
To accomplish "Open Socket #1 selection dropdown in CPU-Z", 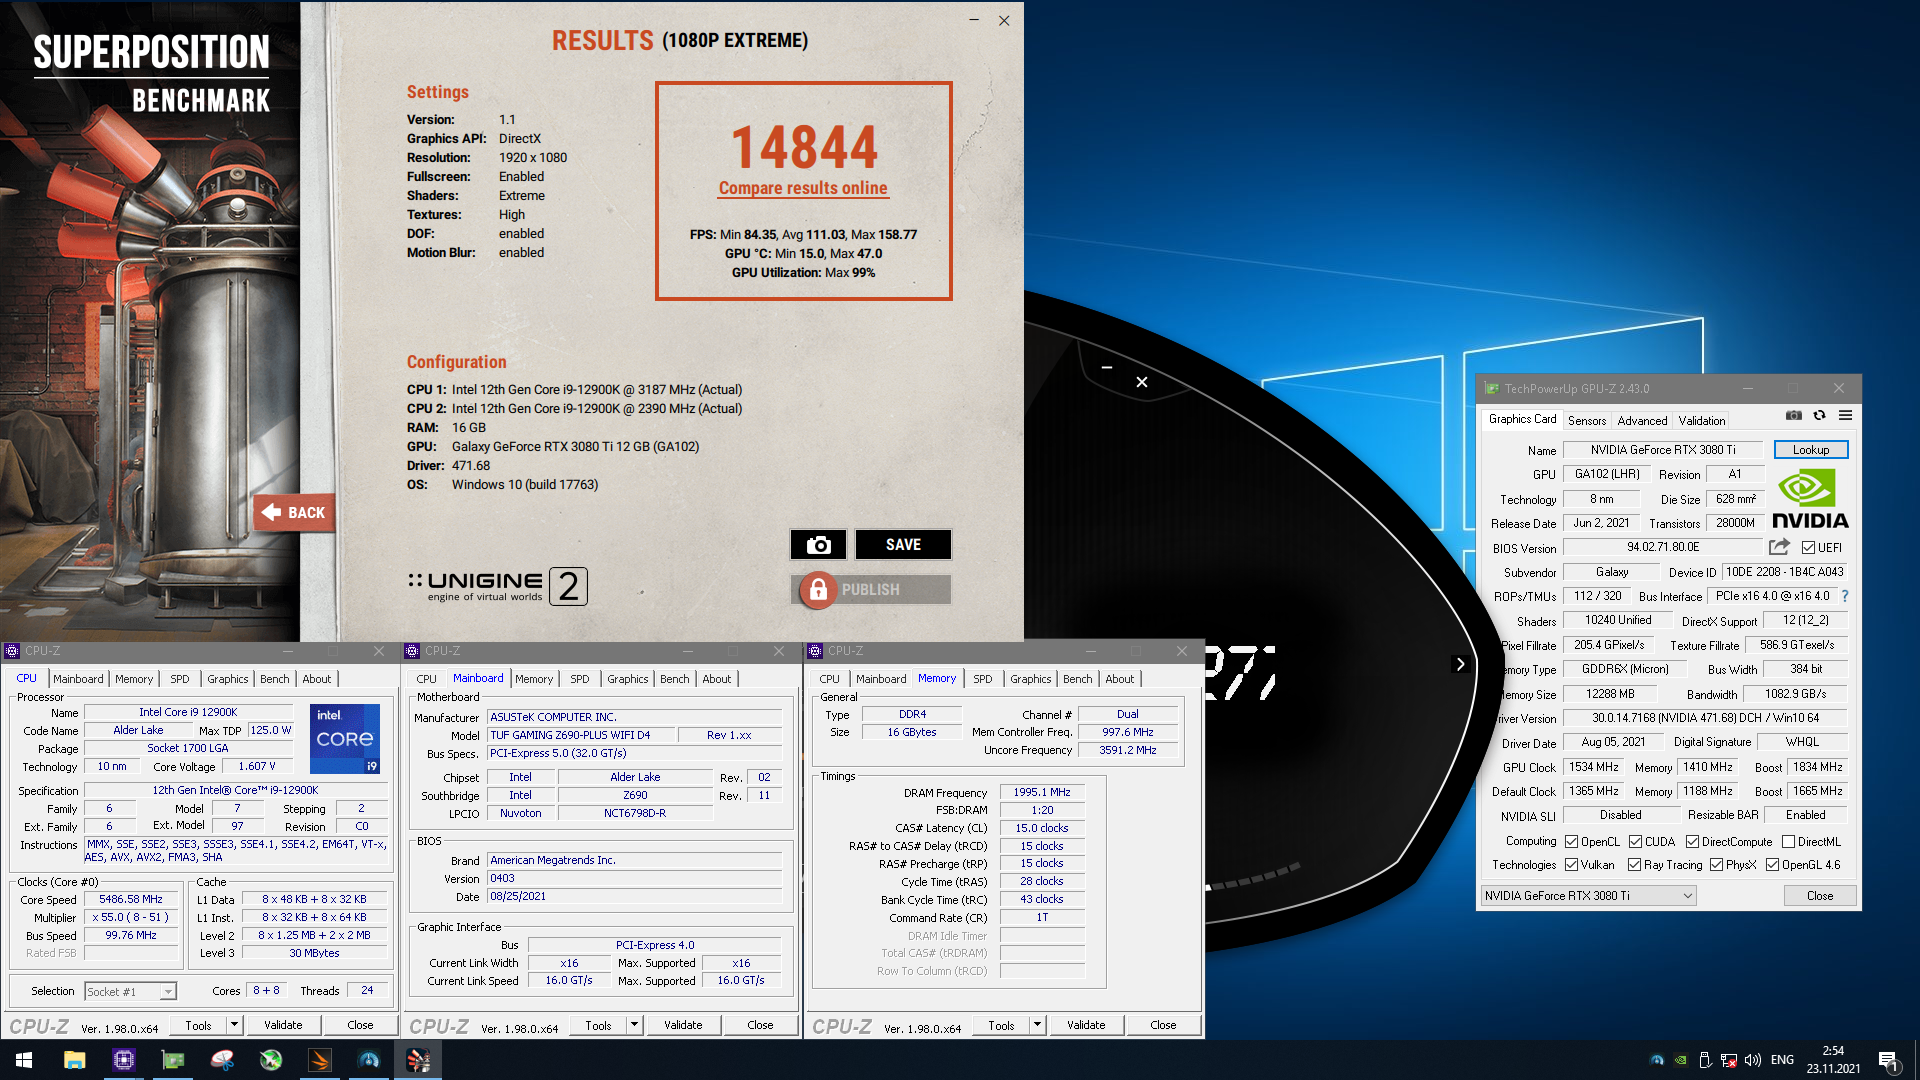I will pos(130,992).
